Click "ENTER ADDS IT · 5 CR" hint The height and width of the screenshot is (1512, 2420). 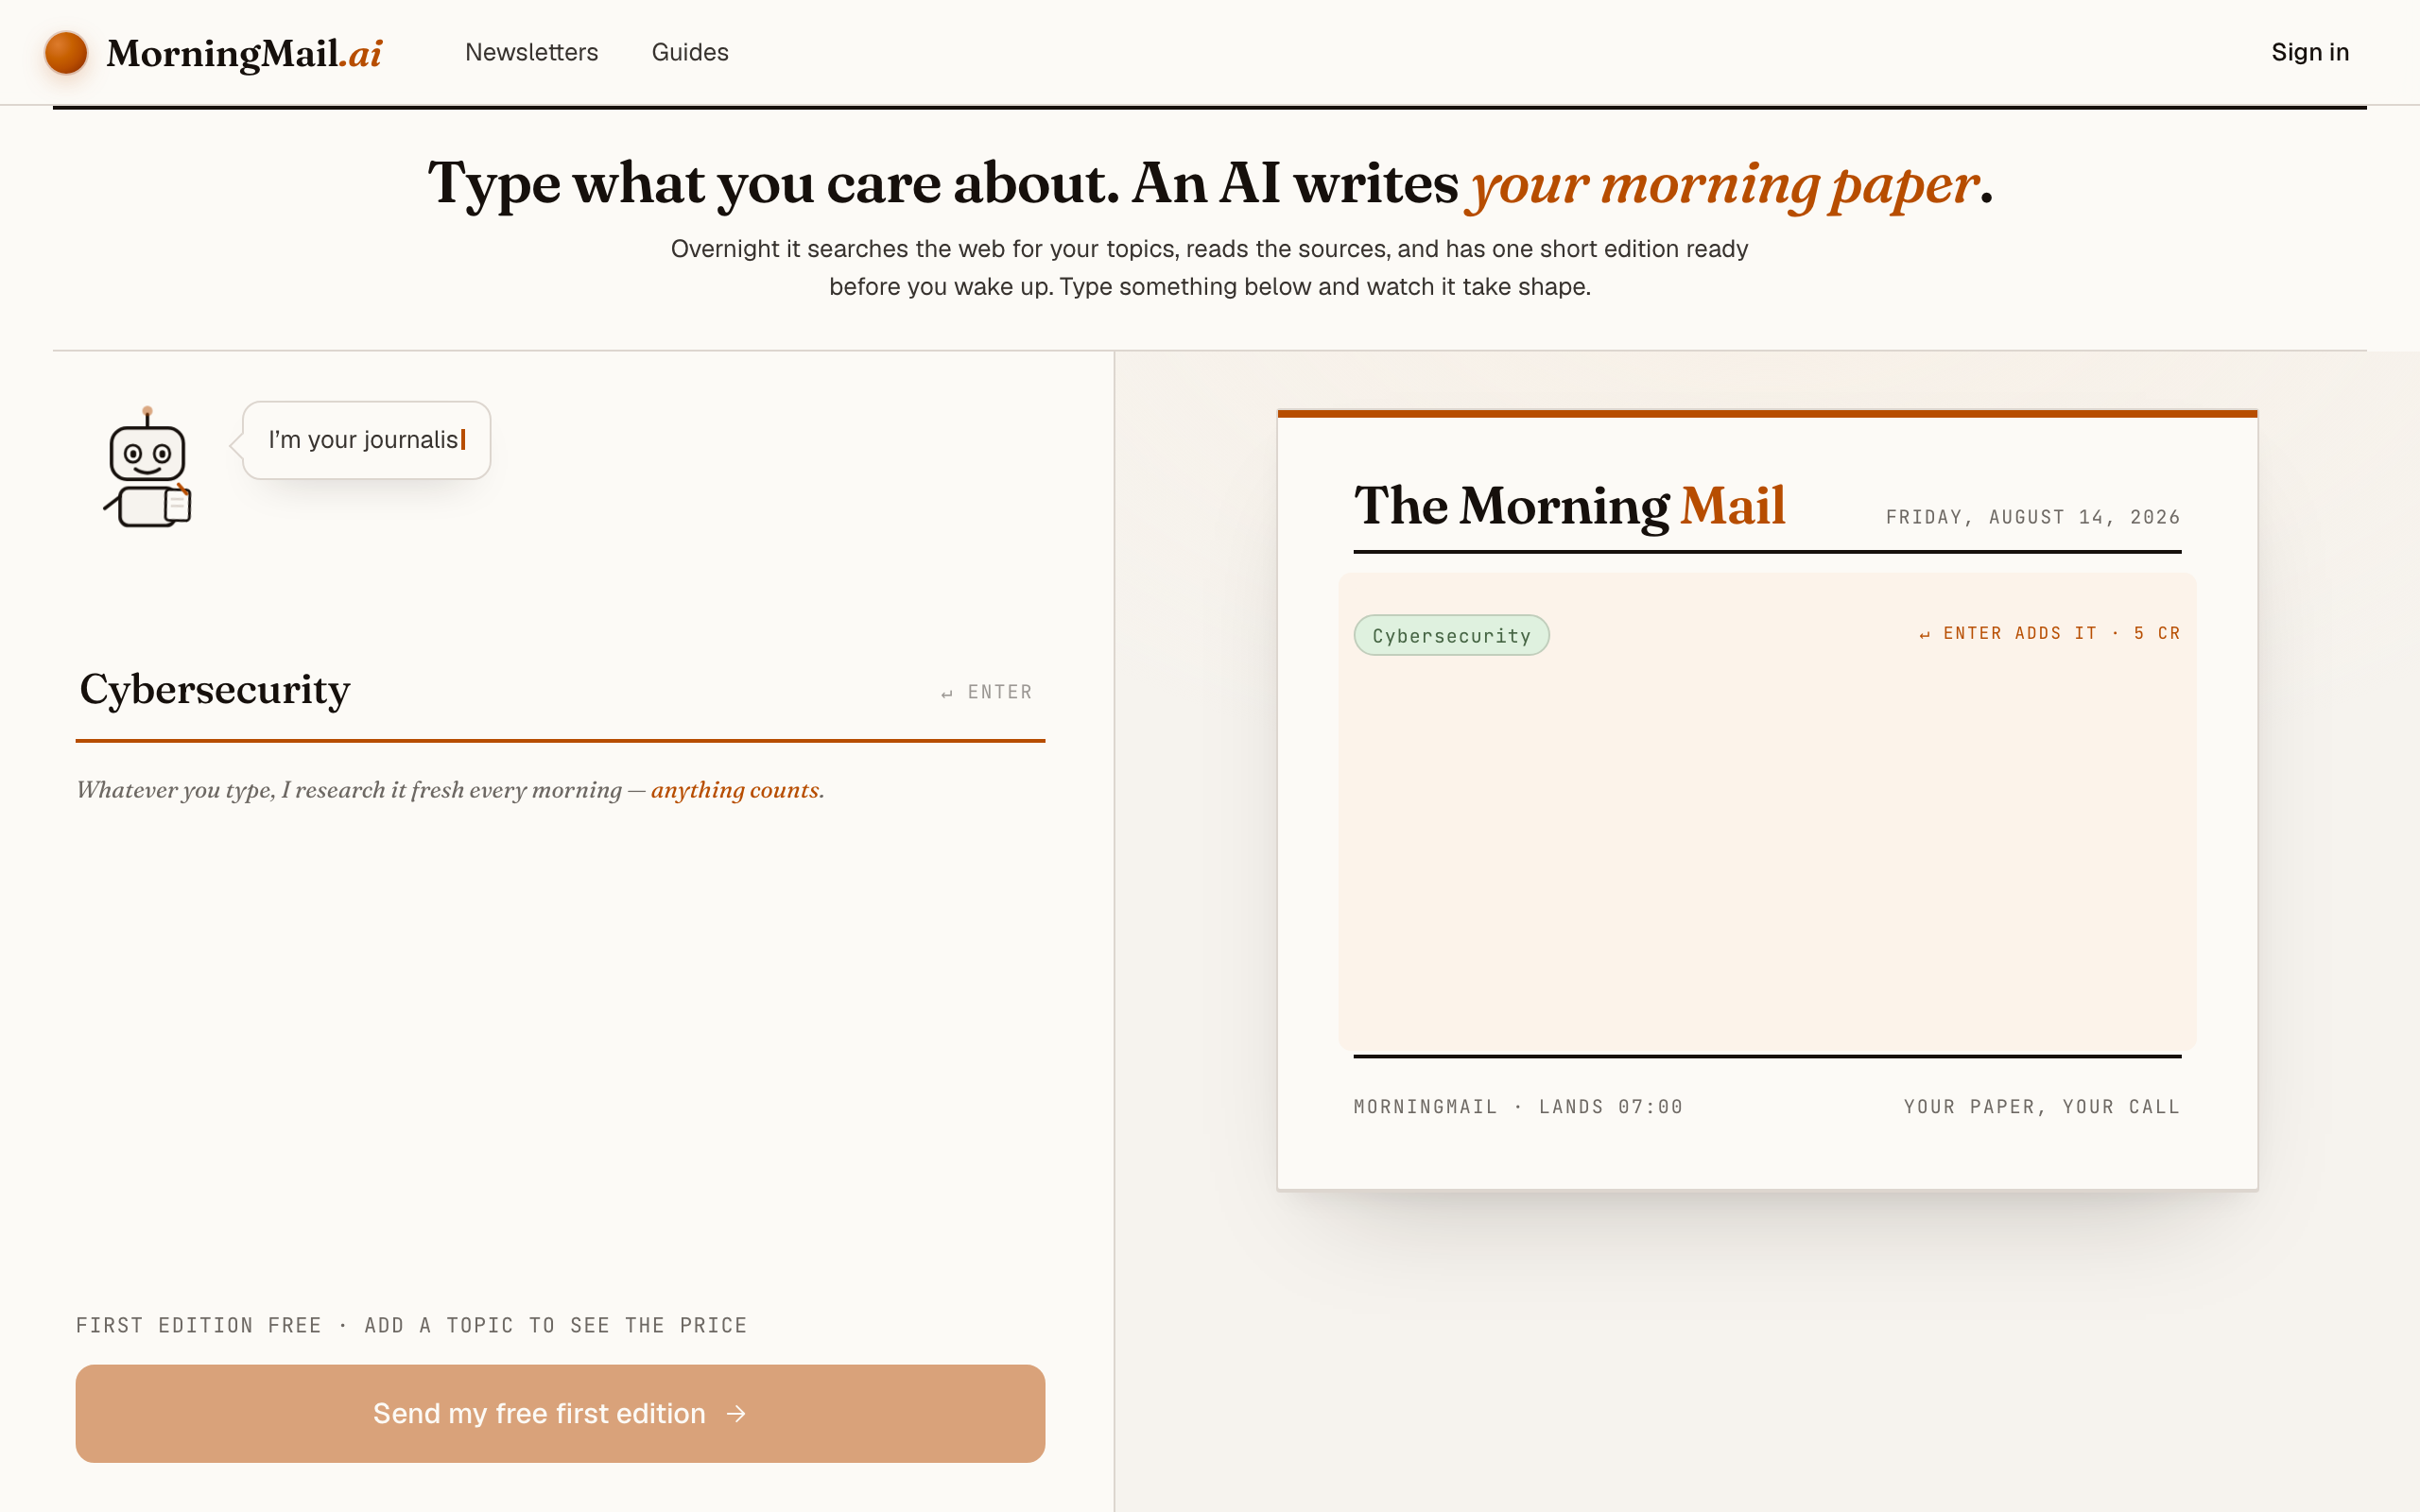tap(2049, 633)
